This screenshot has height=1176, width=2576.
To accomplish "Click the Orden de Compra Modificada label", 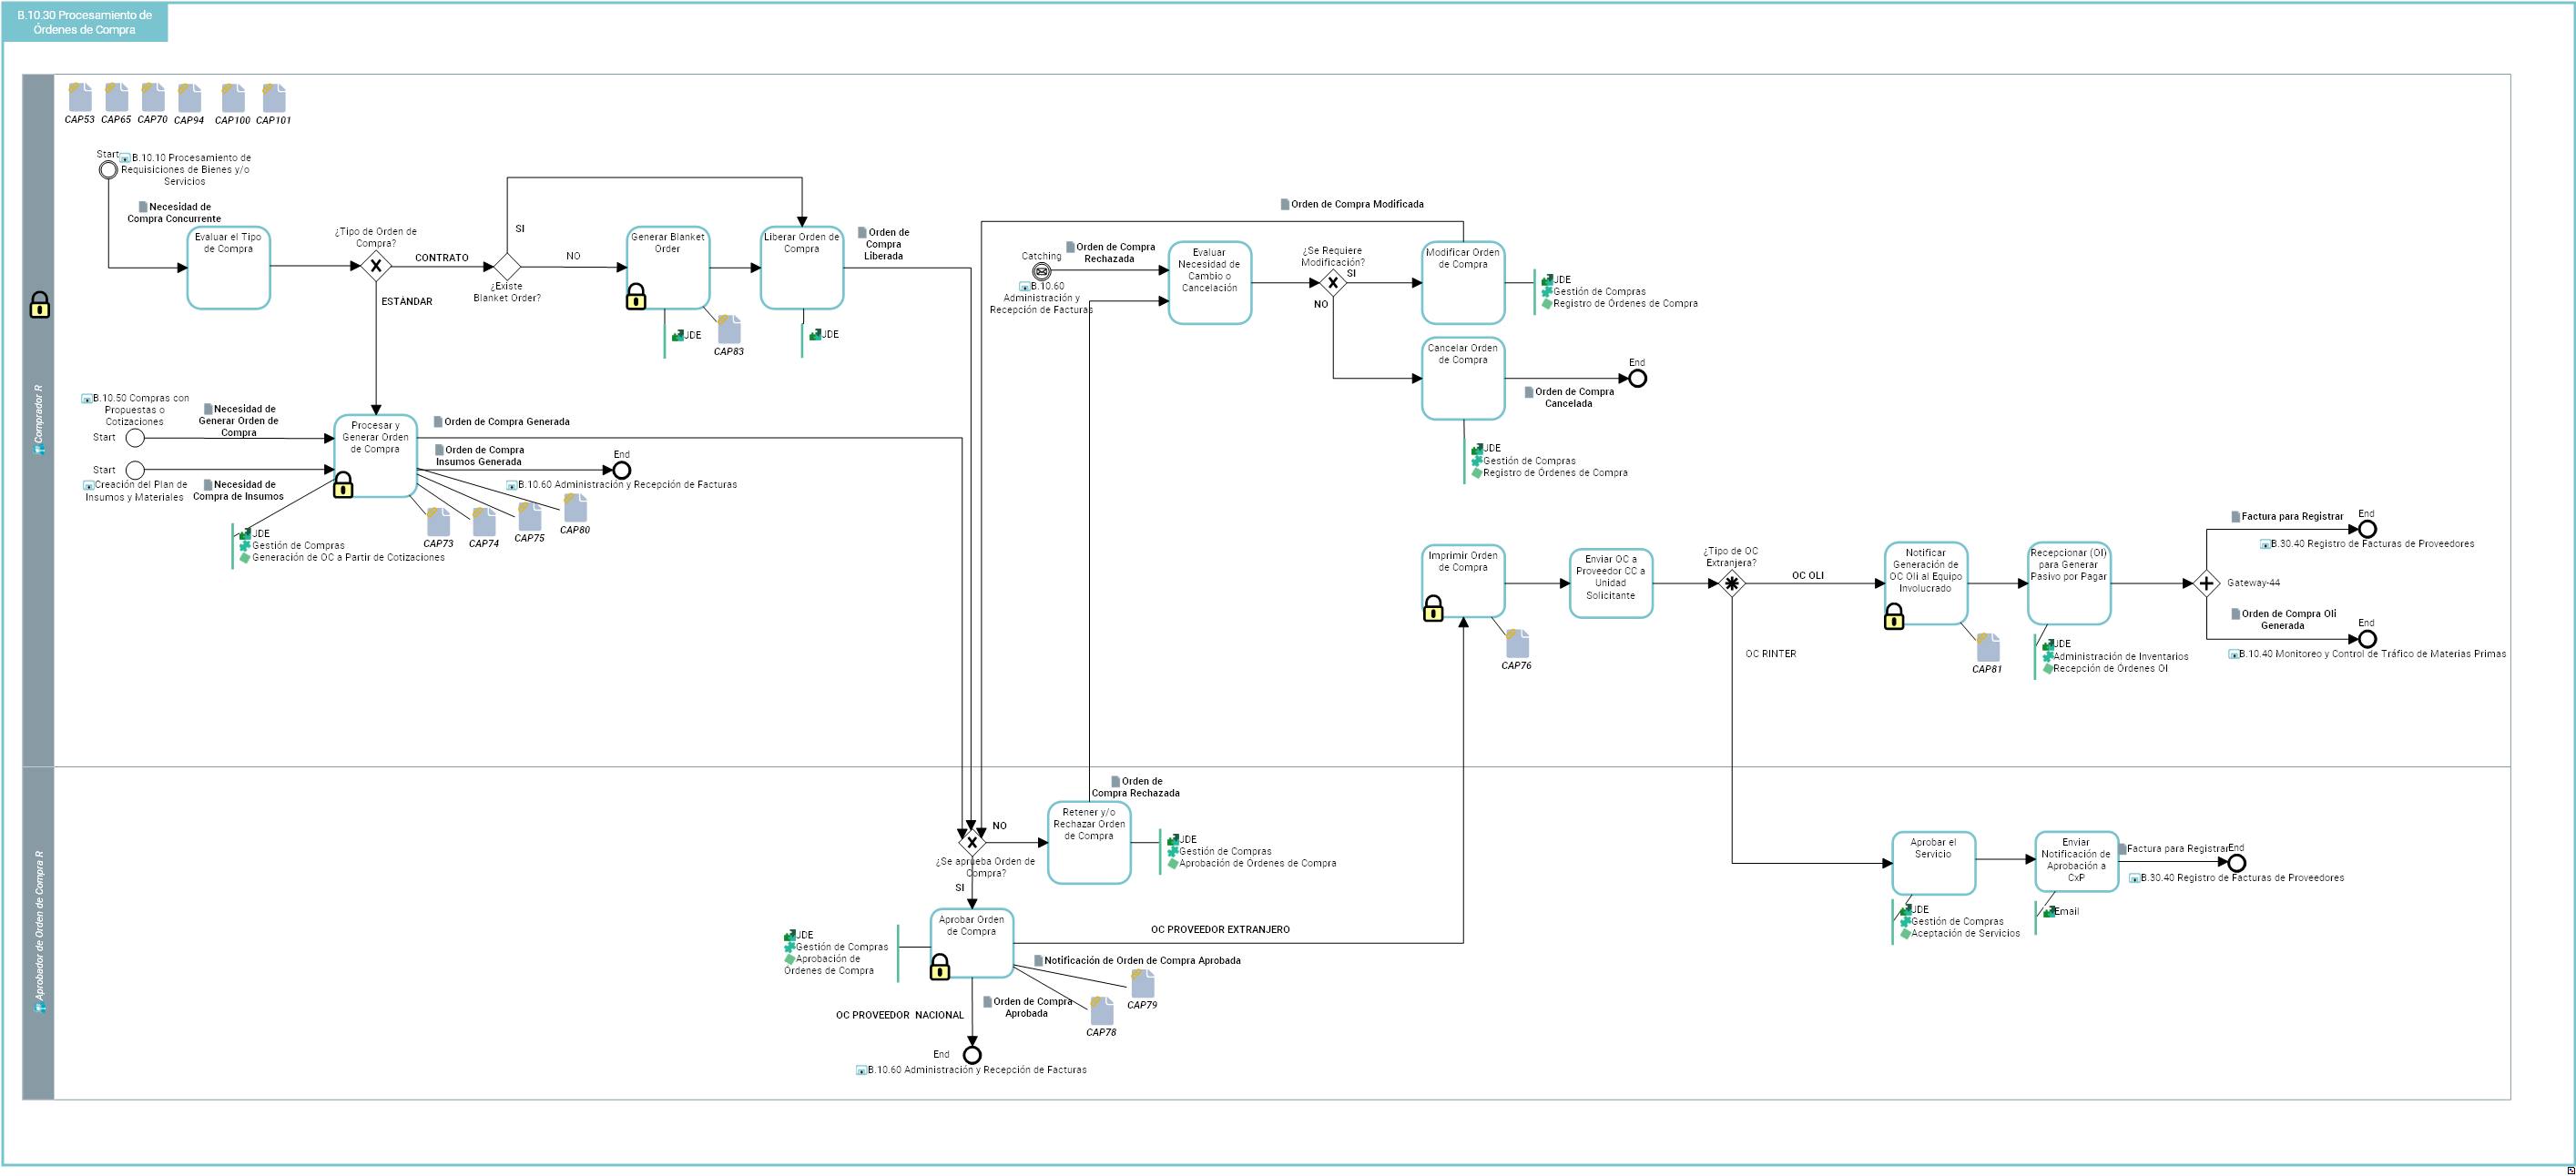I will coord(1352,204).
